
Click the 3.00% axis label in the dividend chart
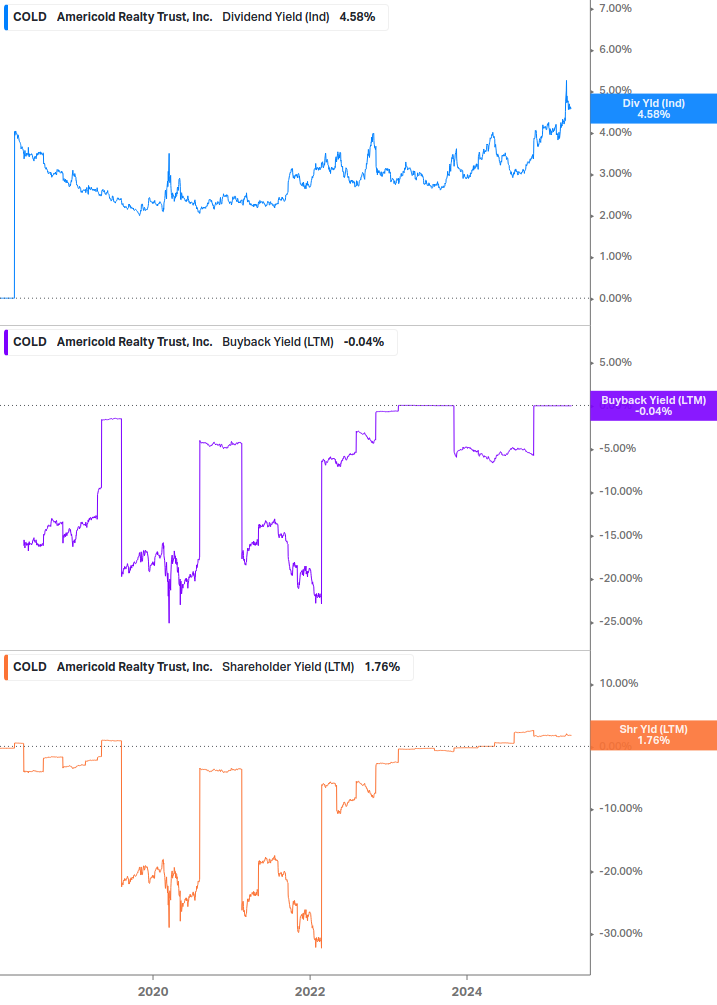[615, 174]
